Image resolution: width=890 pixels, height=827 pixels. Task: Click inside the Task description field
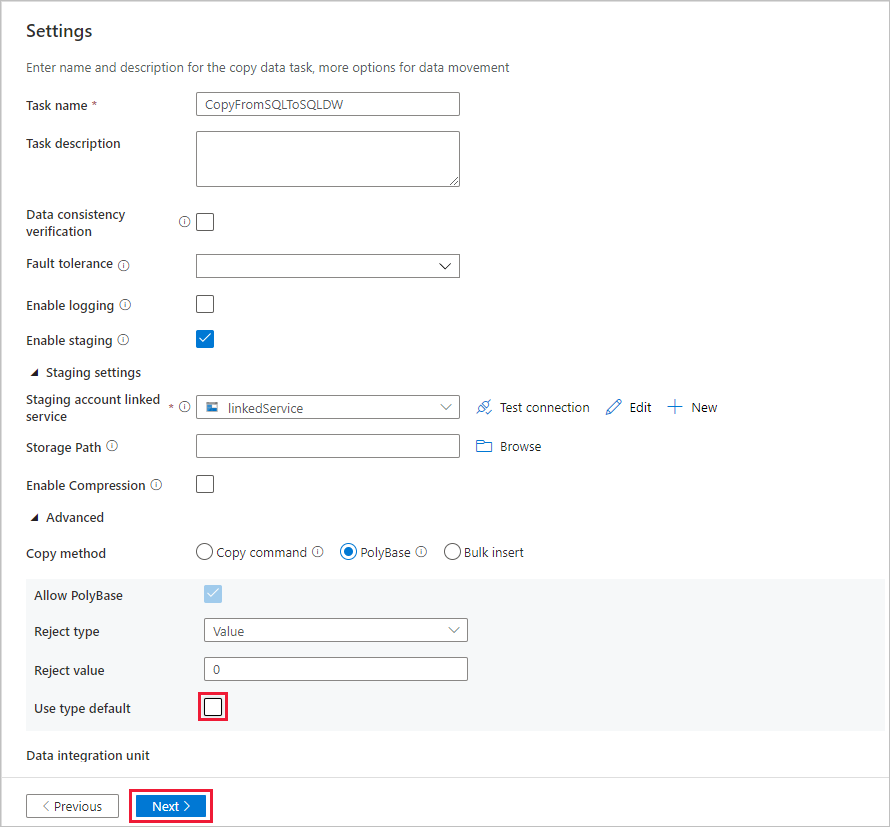pyautogui.click(x=327, y=158)
